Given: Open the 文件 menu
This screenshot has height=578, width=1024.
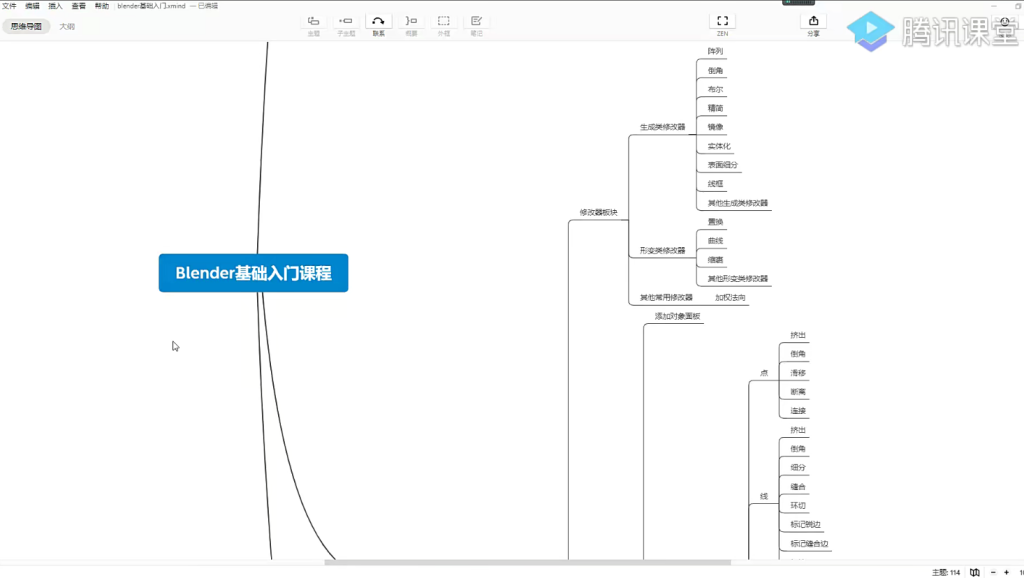Looking at the screenshot, I should coord(9,6).
